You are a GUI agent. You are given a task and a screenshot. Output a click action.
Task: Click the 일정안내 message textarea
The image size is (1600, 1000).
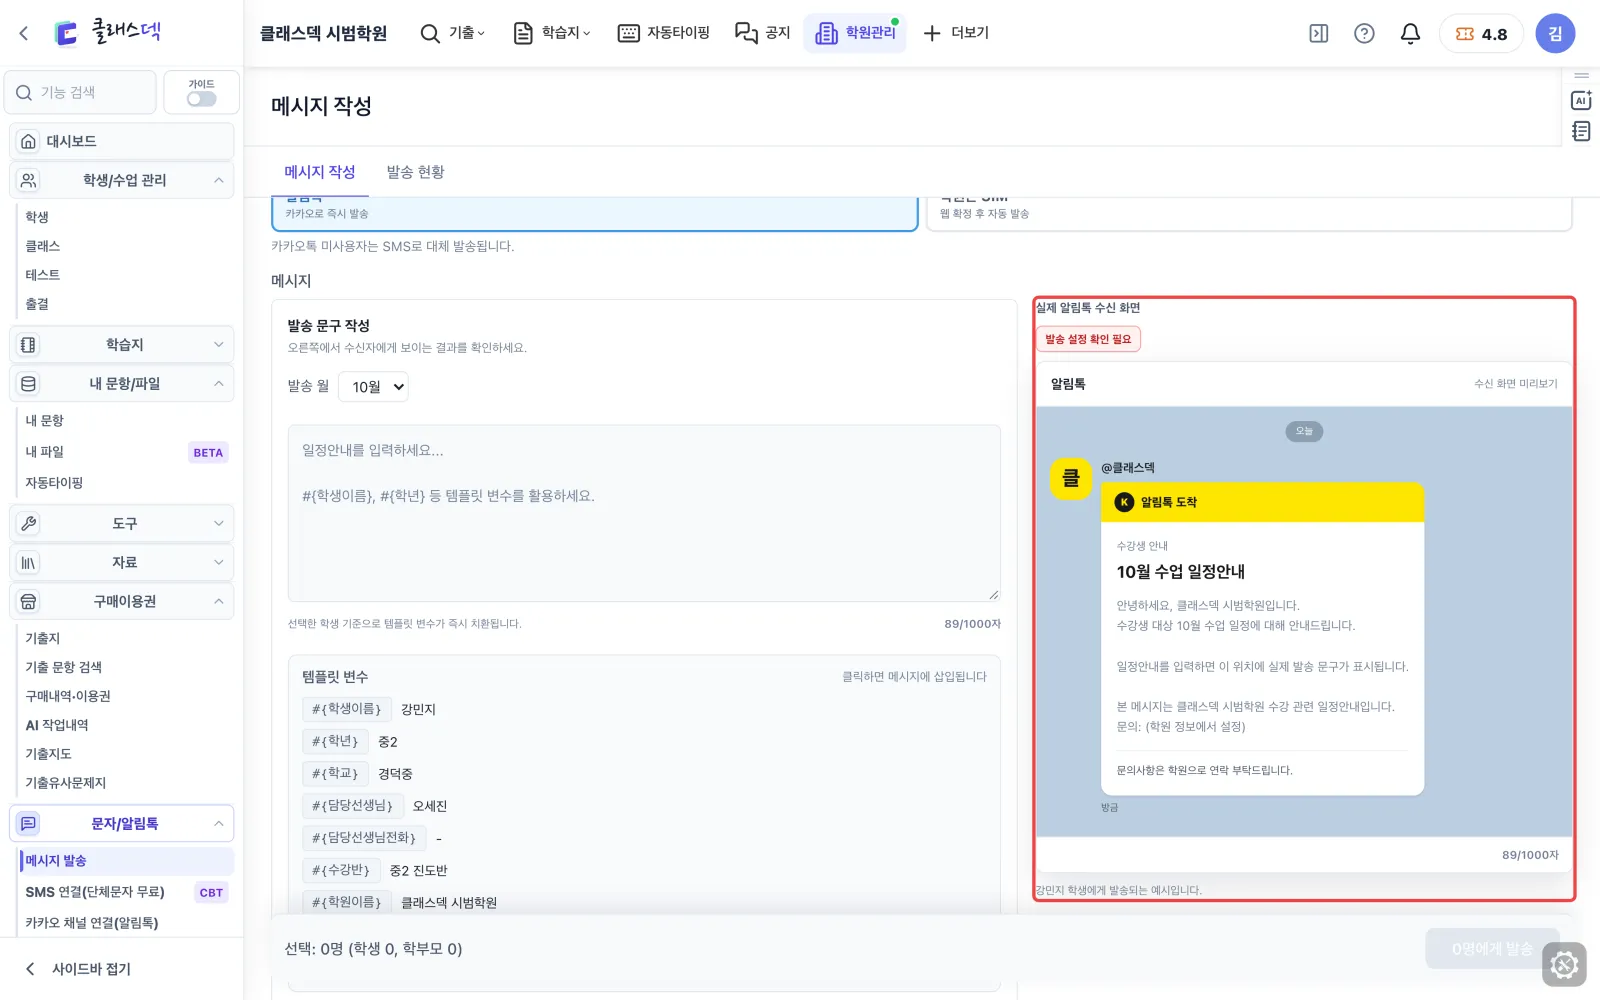tap(644, 513)
